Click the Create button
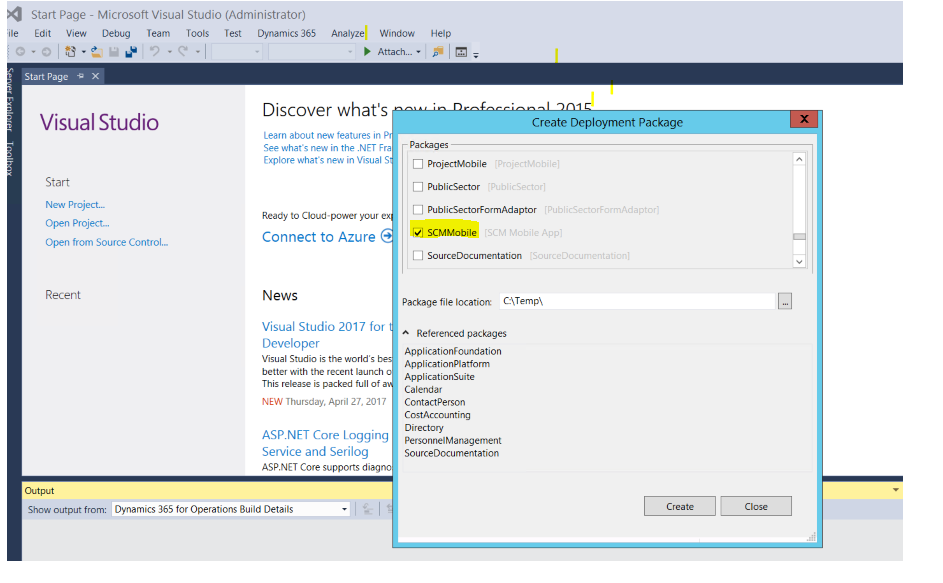Image resolution: width=943 pixels, height=583 pixels. 679,506
